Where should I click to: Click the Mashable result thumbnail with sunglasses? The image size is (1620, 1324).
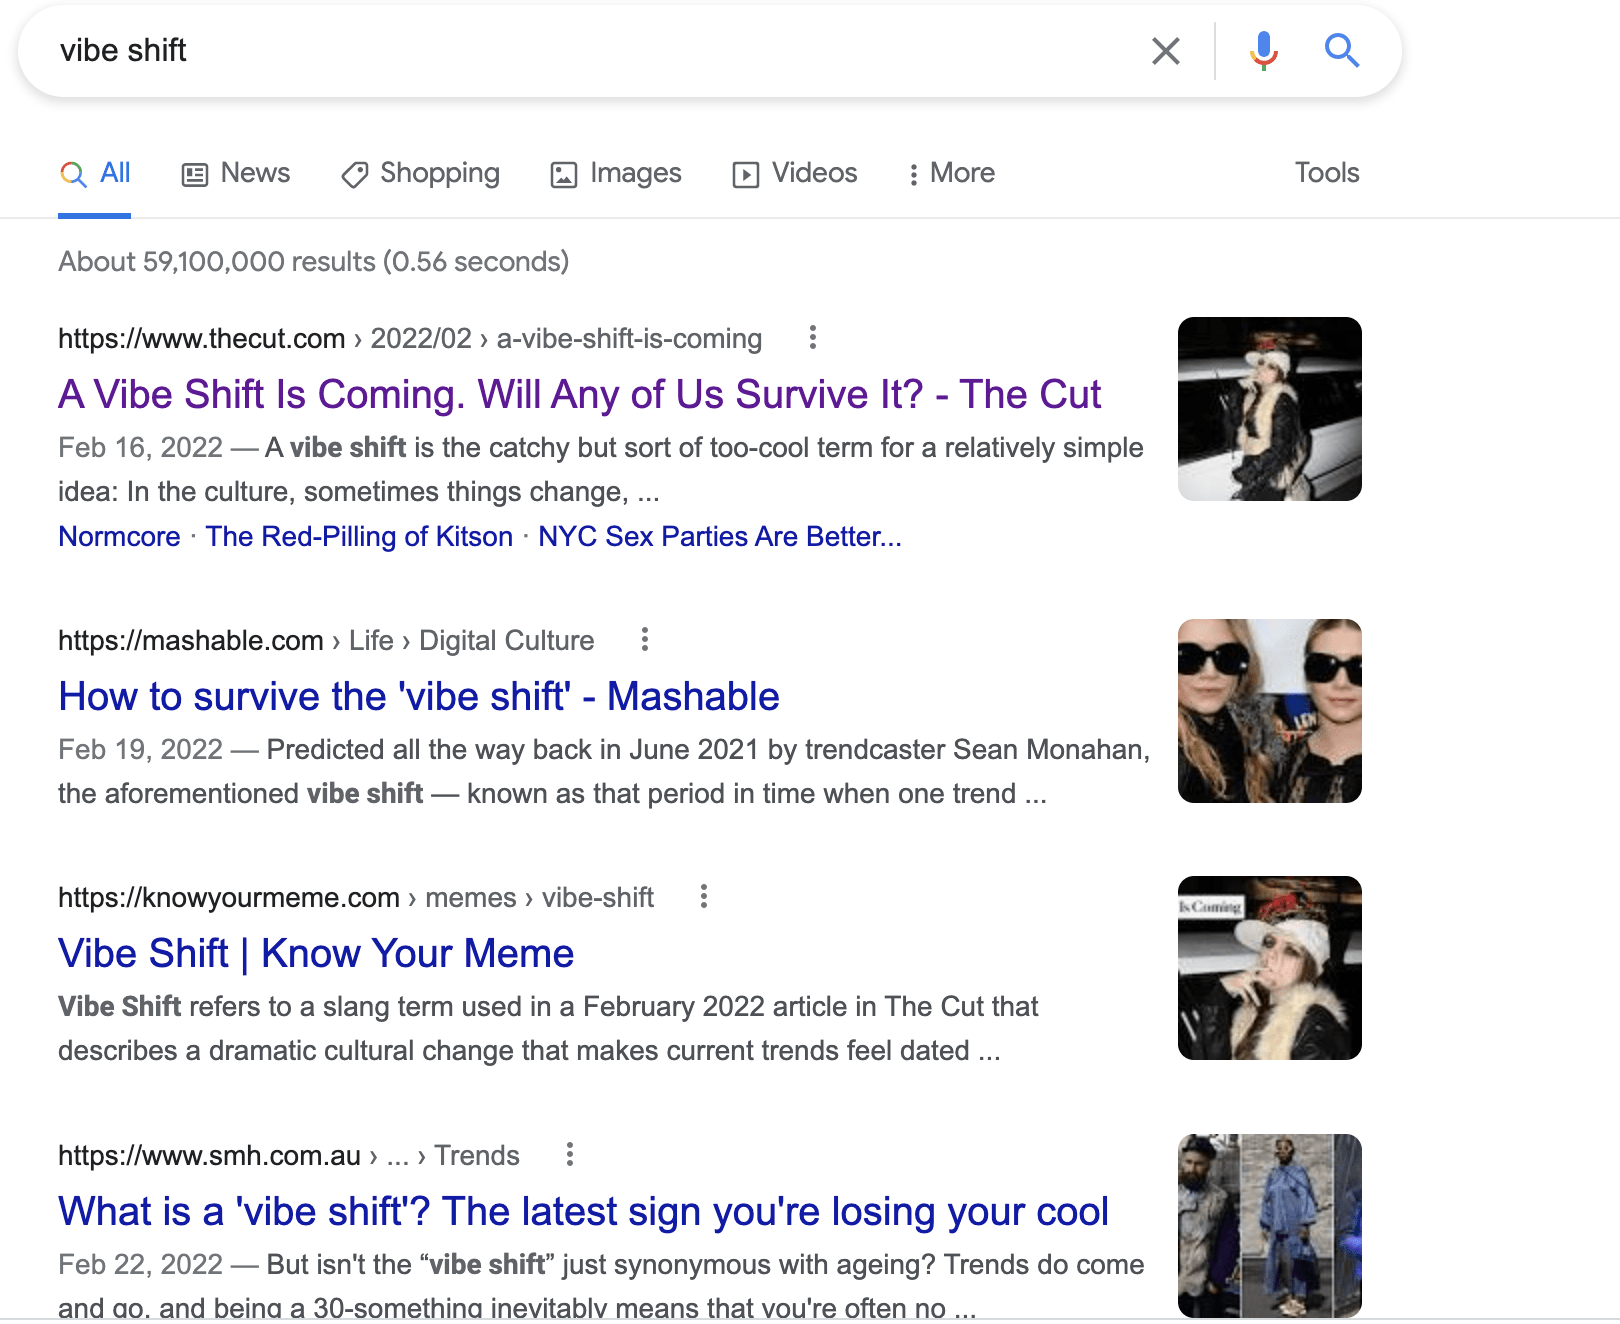[1269, 711]
